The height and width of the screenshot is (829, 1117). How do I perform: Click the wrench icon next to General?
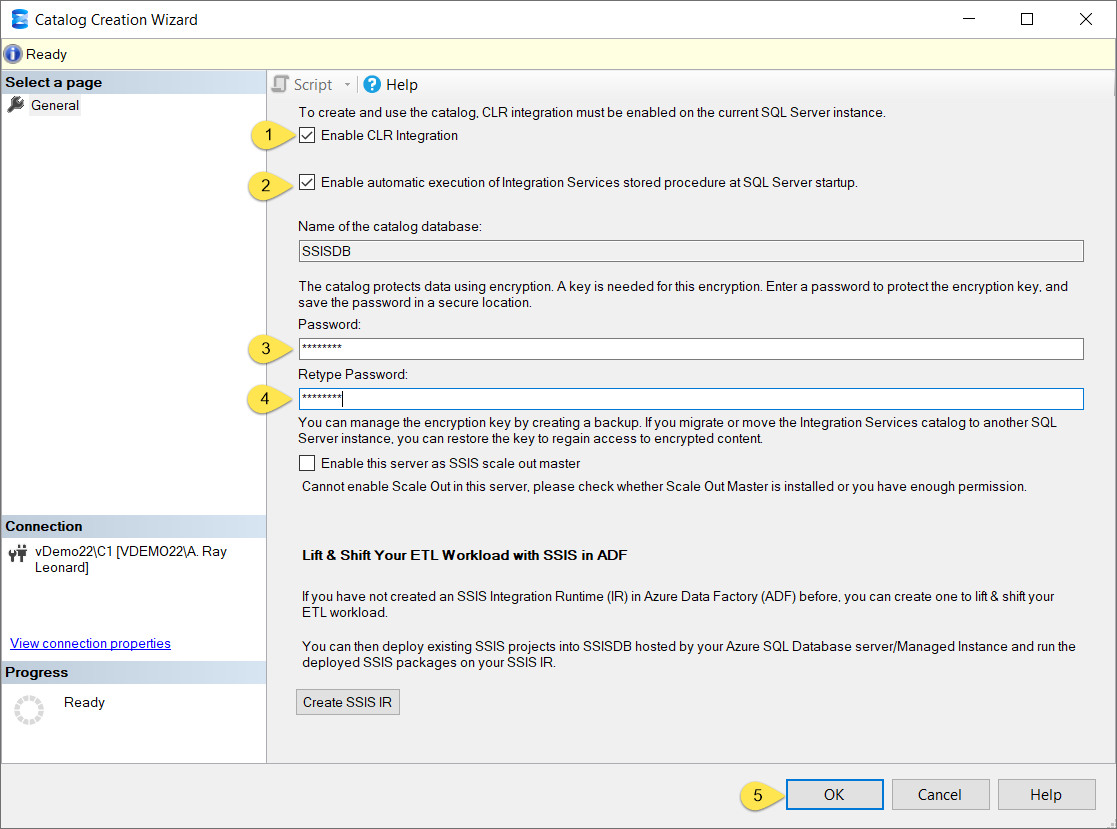(x=16, y=105)
